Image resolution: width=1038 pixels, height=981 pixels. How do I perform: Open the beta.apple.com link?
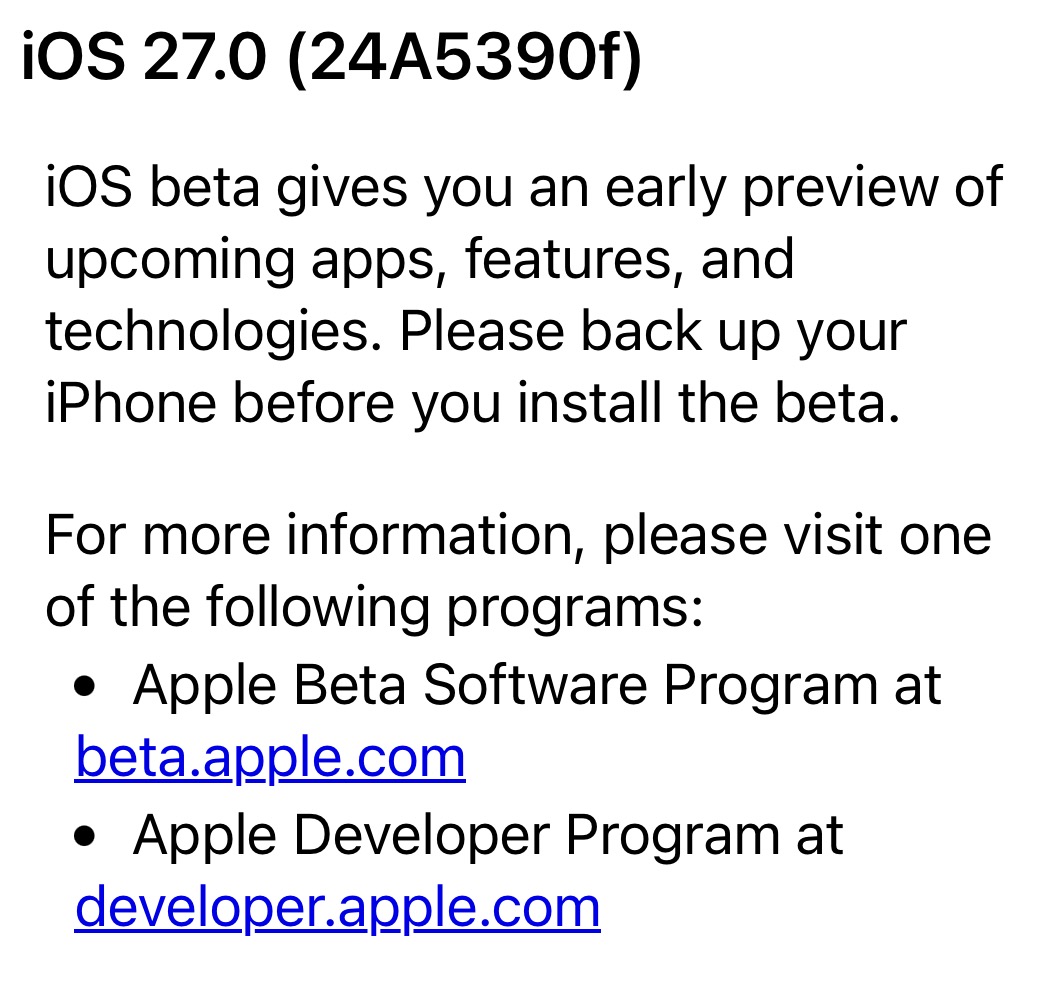point(270,758)
